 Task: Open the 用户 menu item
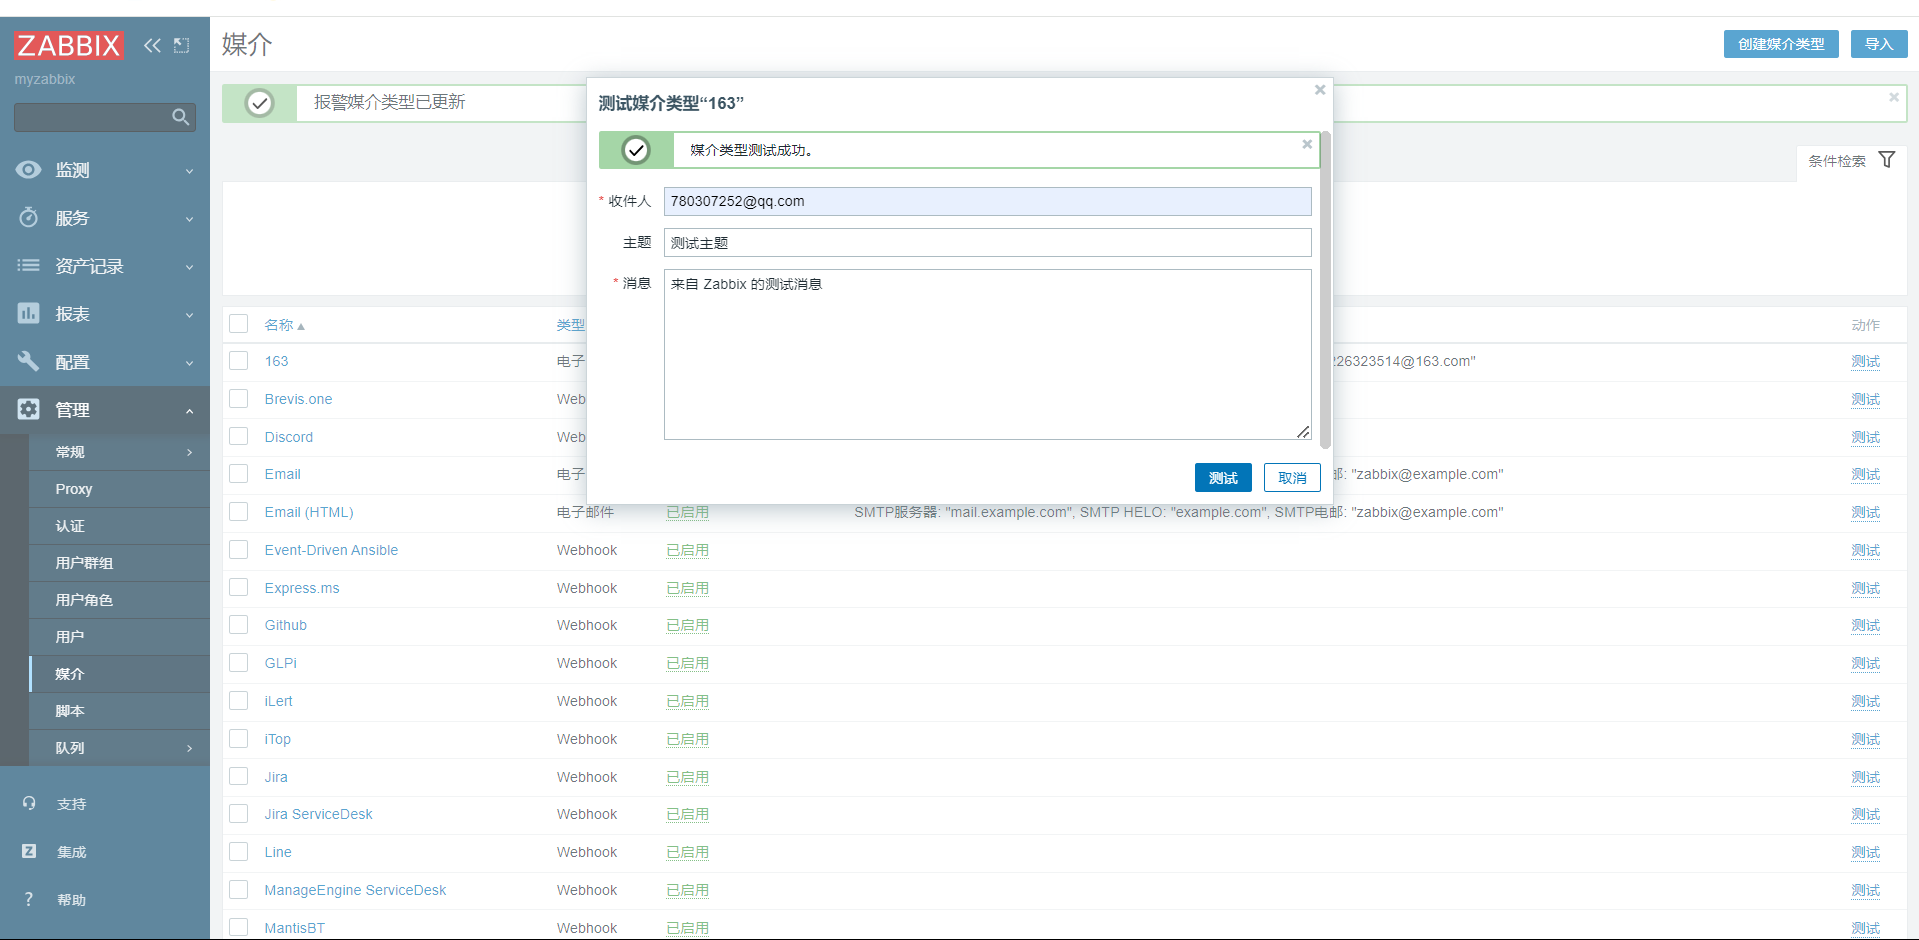pos(119,637)
